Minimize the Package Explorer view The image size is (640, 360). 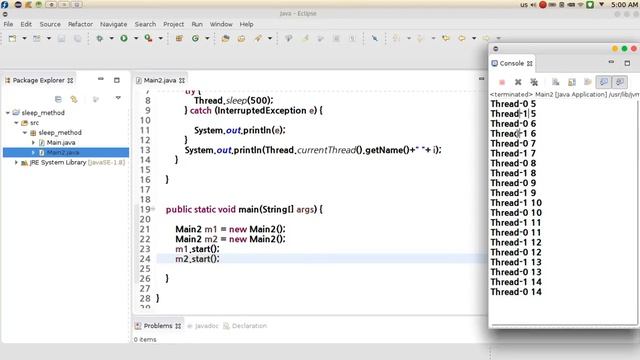point(100,79)
